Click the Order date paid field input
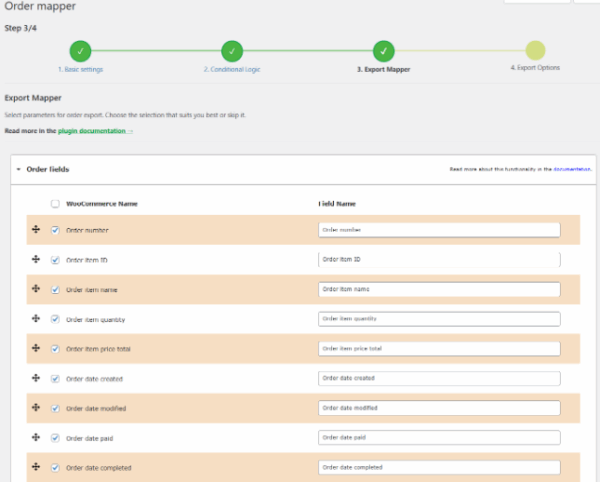 (x=438, y=438)
